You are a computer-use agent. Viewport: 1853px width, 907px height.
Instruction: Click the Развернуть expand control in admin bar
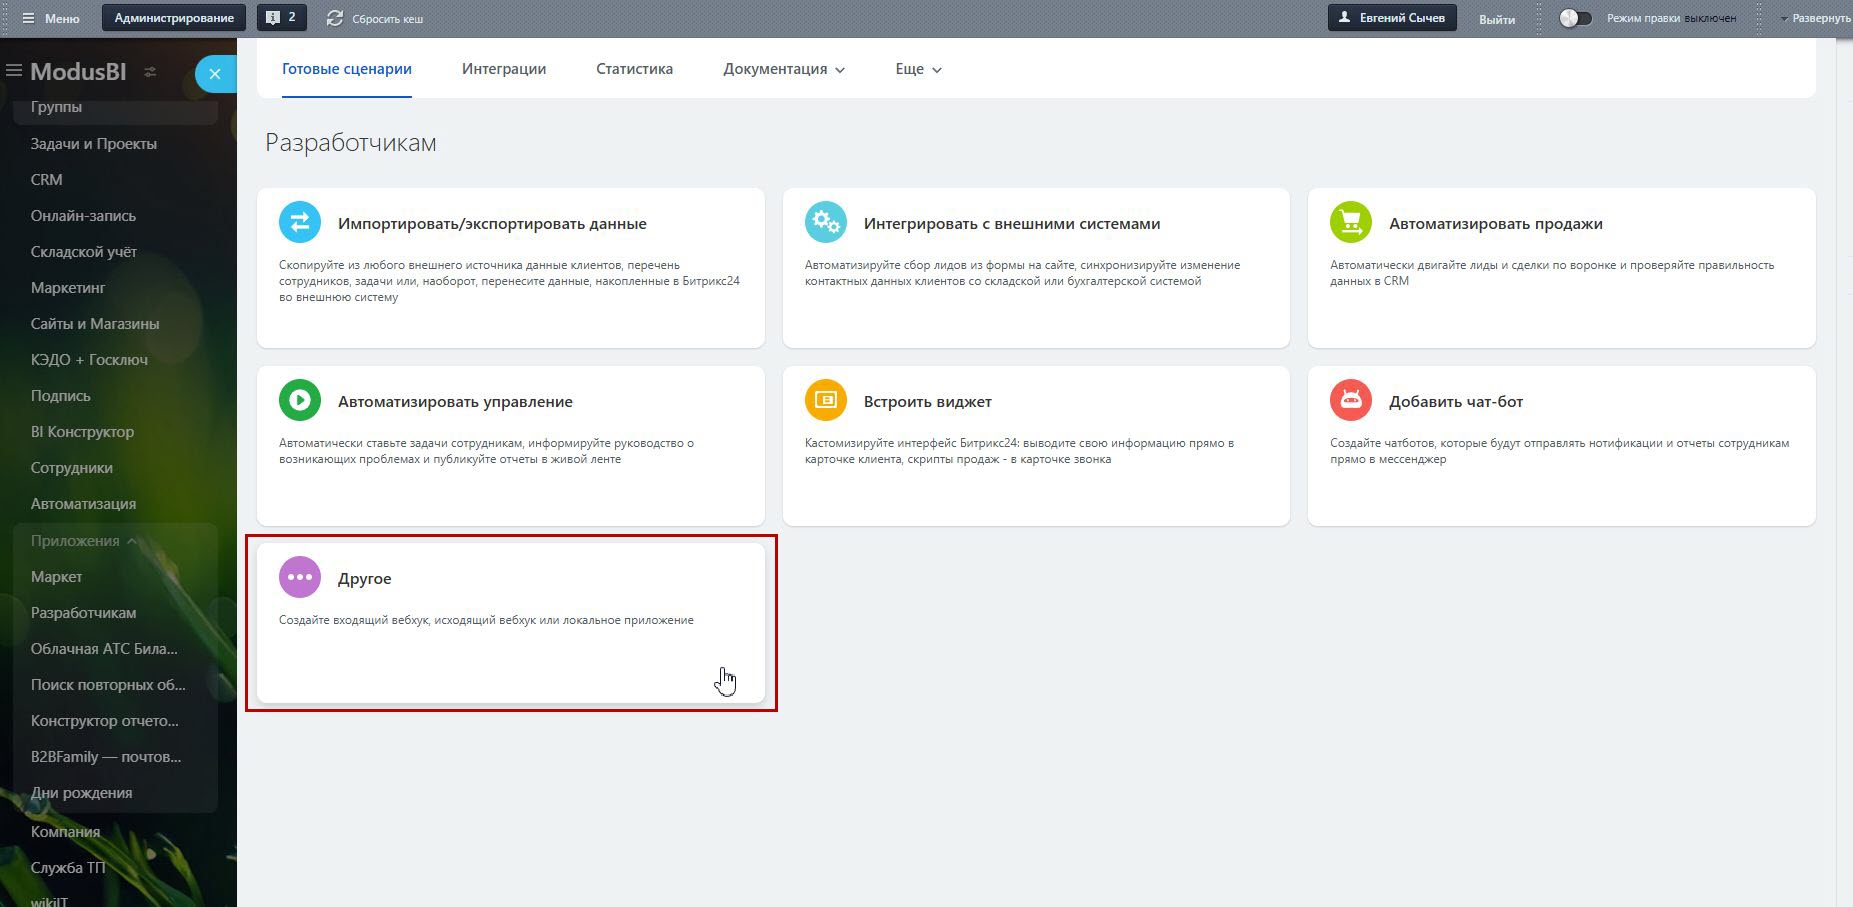click(1815, 18)
